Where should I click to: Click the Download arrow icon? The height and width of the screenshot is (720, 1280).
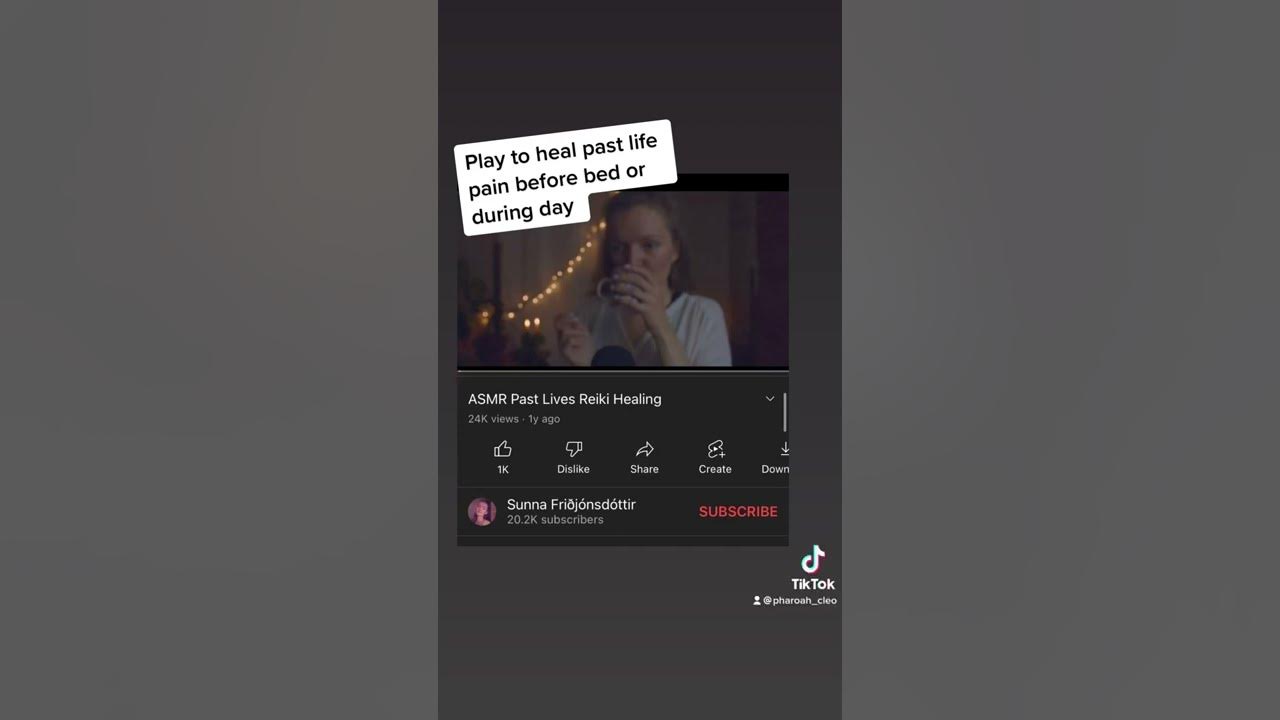click(x=785, y=449)
